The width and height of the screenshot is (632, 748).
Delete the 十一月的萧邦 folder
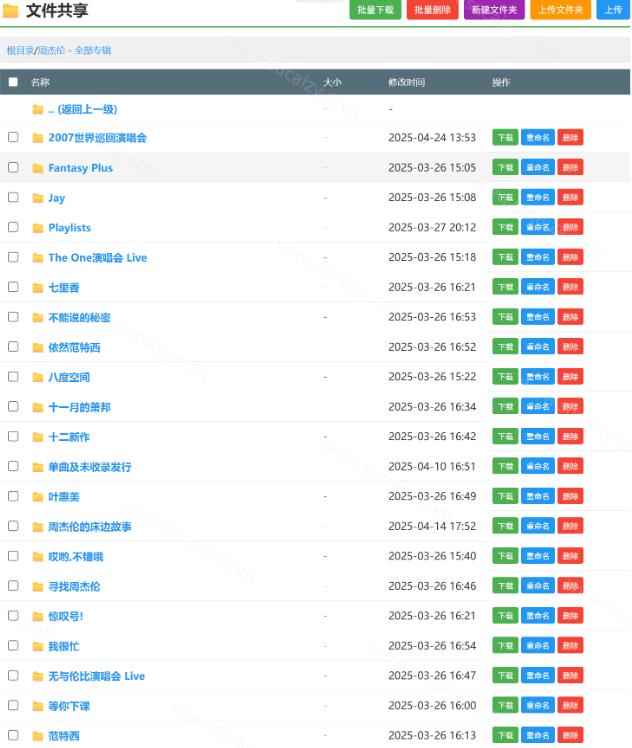[x=570, y=407]
